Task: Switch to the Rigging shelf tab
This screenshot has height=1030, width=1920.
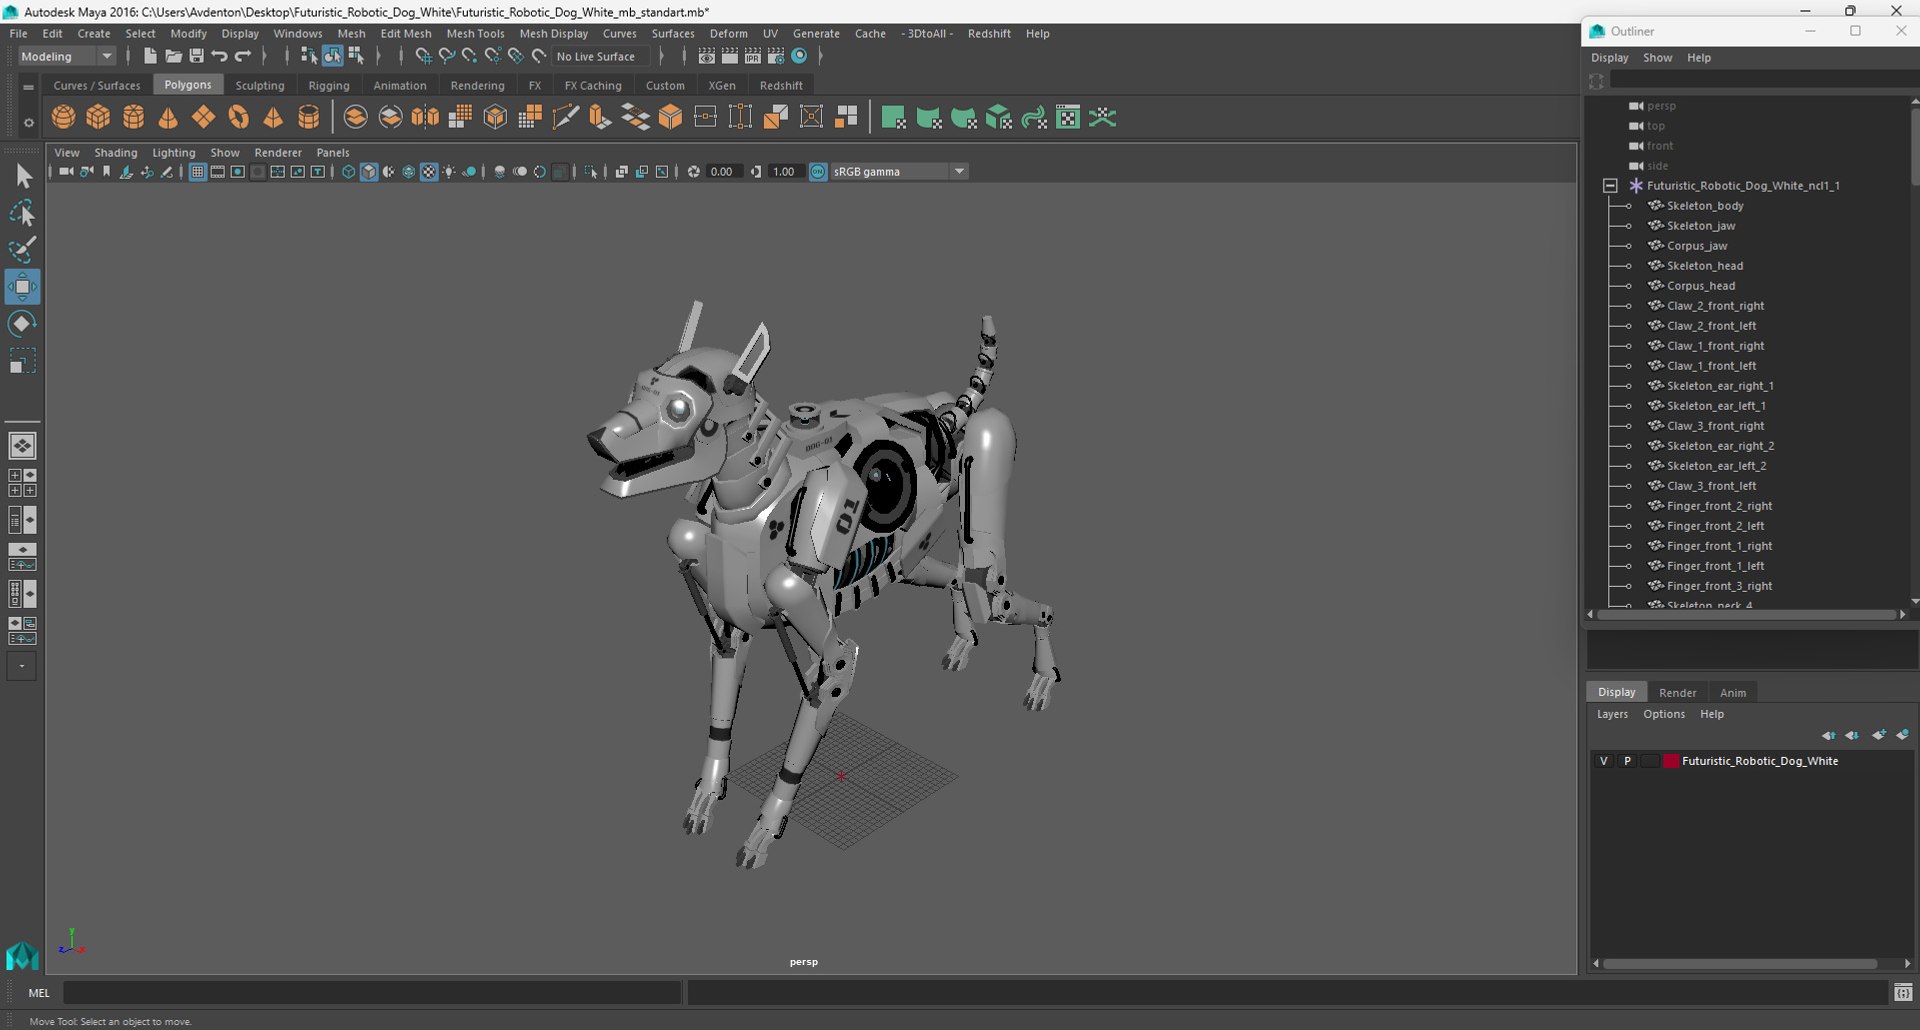Action: 329,85
